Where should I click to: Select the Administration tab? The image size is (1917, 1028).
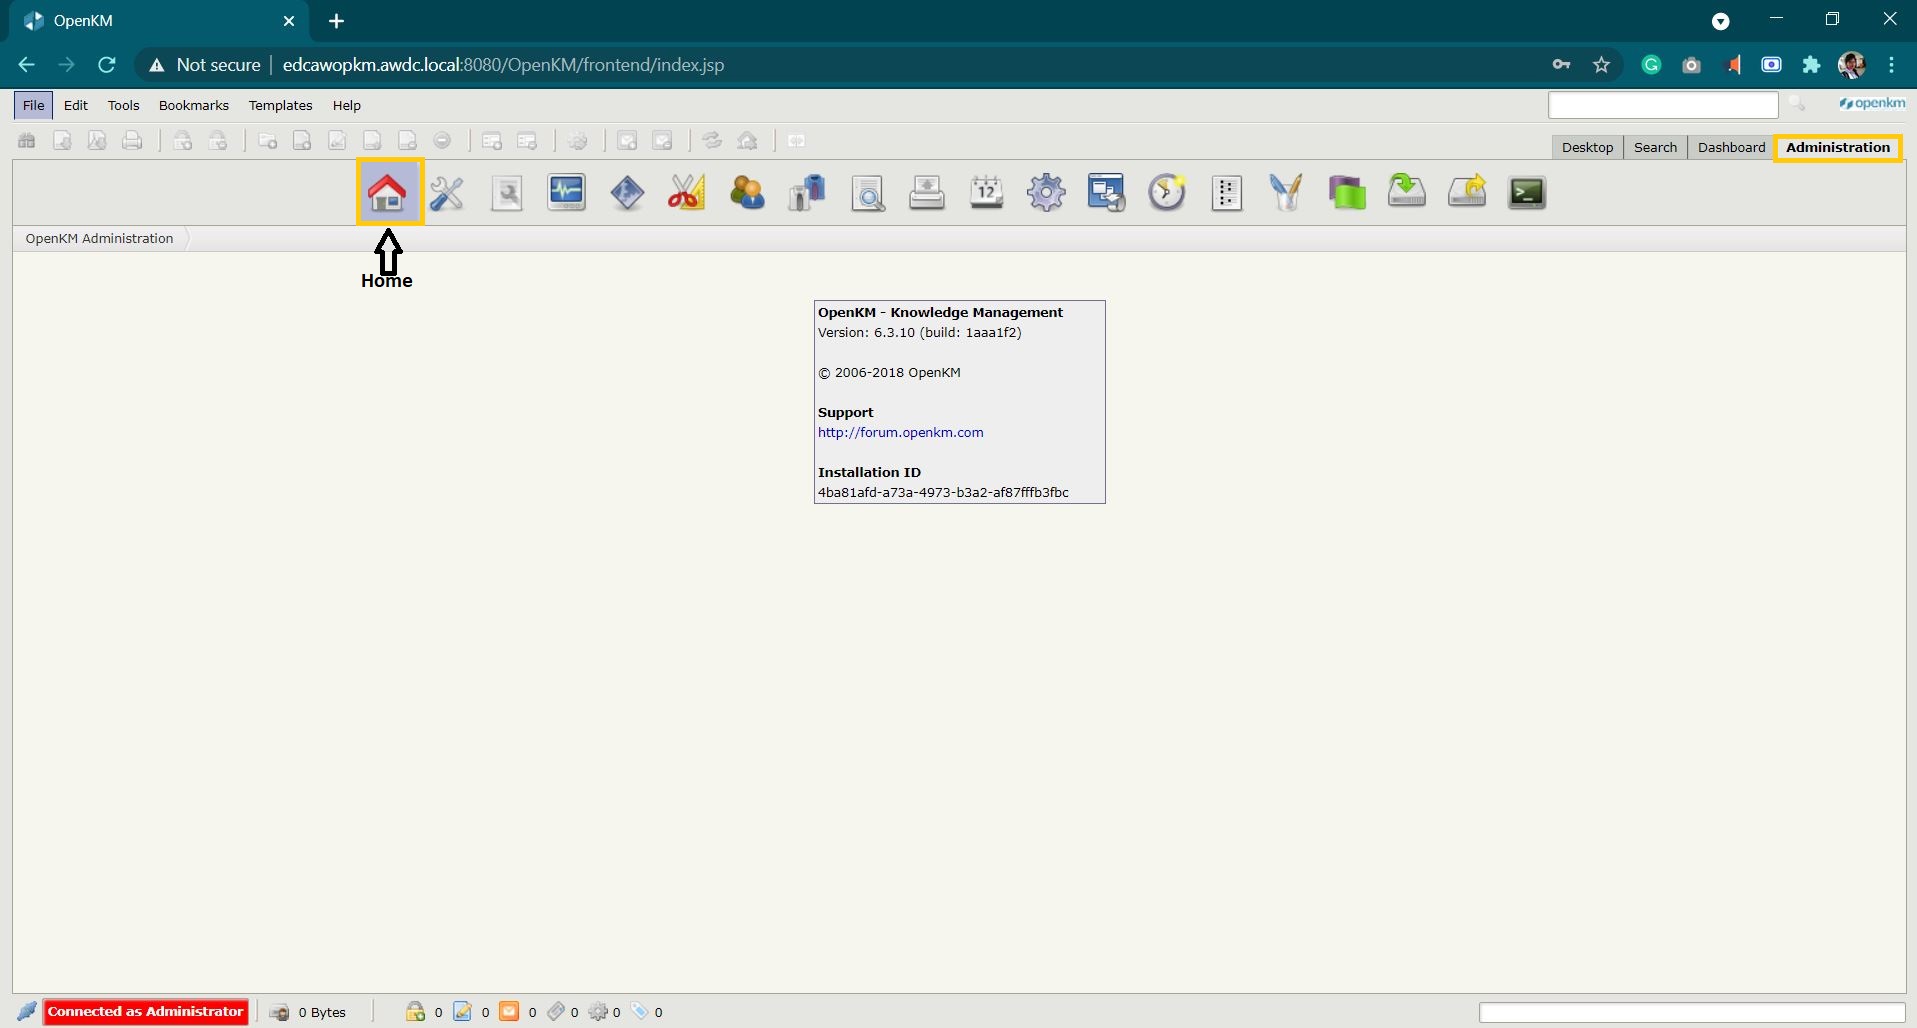[x=1838, y=147]
